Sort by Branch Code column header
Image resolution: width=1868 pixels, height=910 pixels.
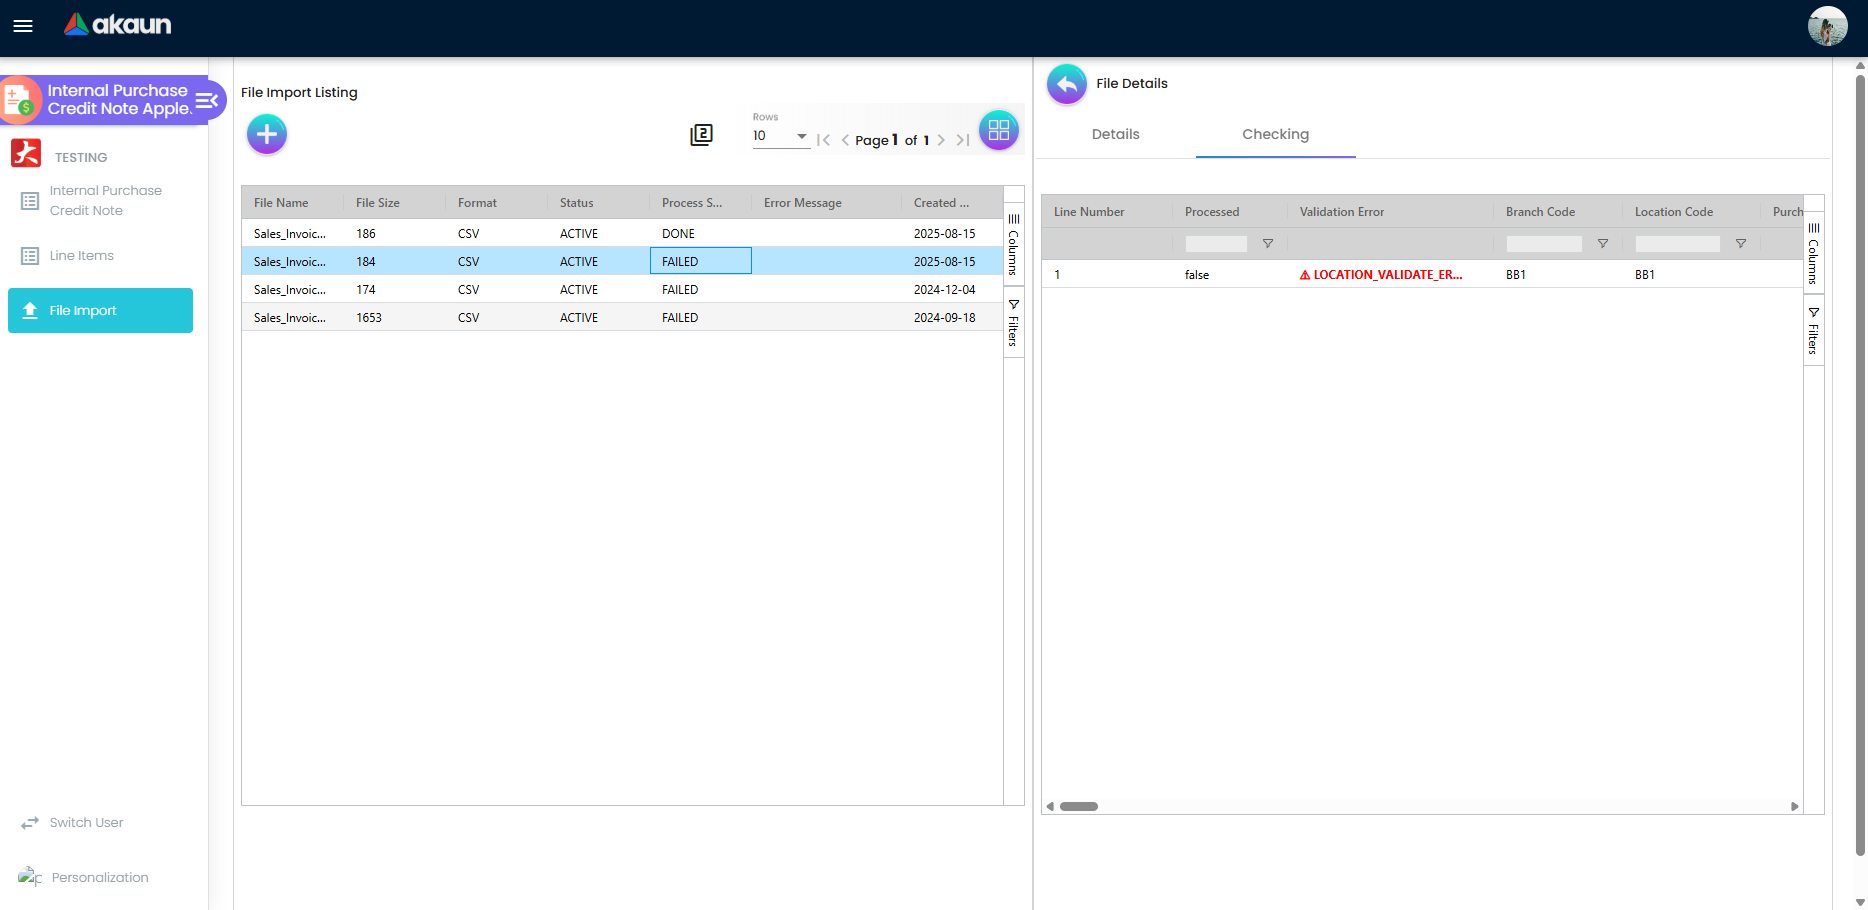click(1540, 212)
